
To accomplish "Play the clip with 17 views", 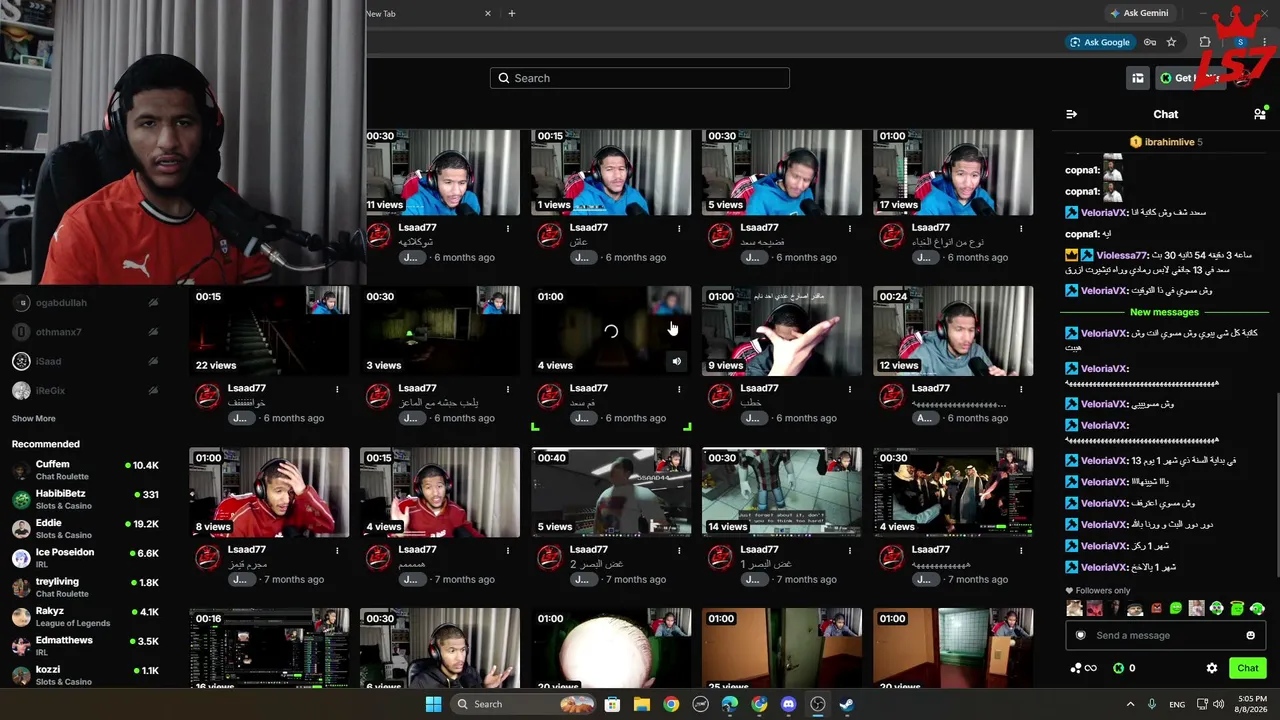I will tap(953, 171).
